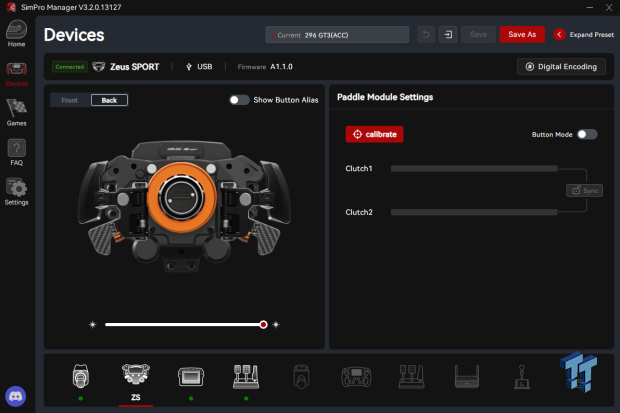
Task: Open the Discord community link
Action: click(x=15, y=396)
